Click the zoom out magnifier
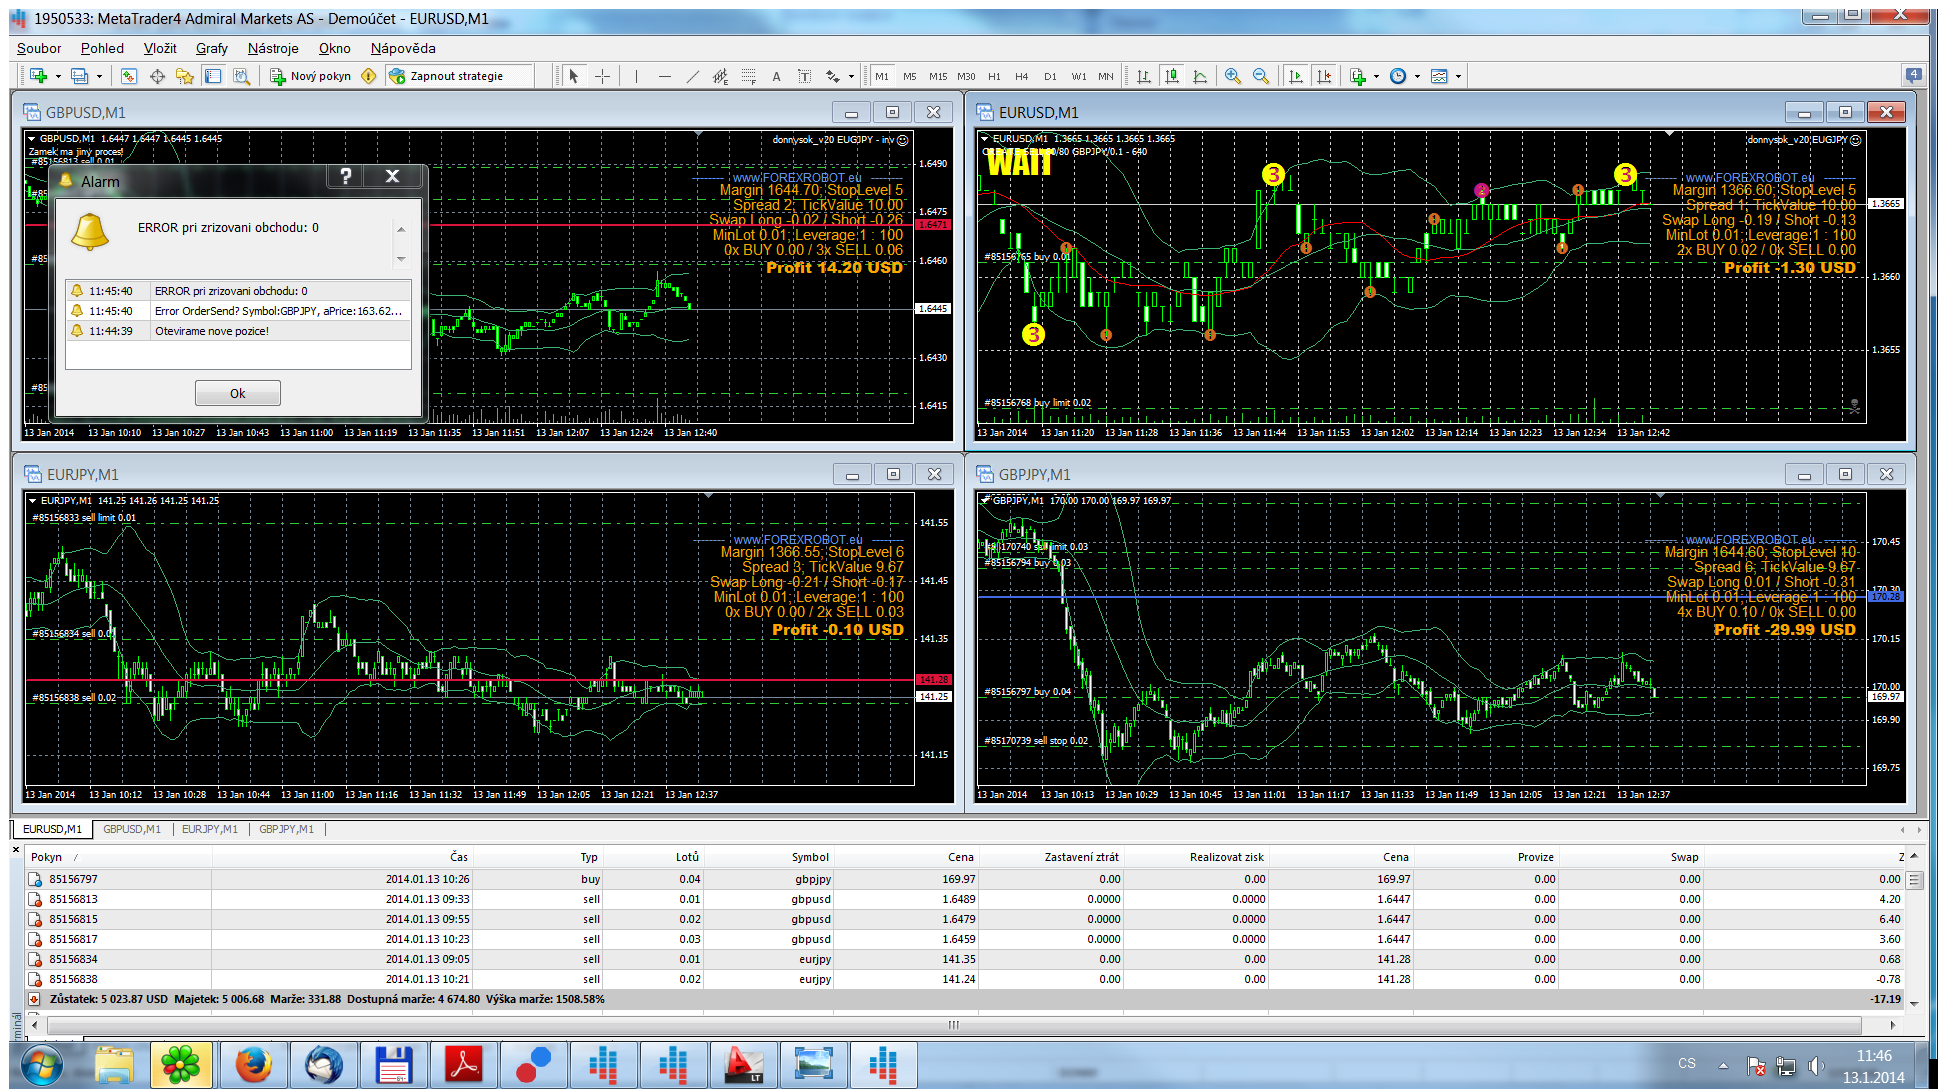Viewport: 1938px width, 1092px height. coord(1261,76)
